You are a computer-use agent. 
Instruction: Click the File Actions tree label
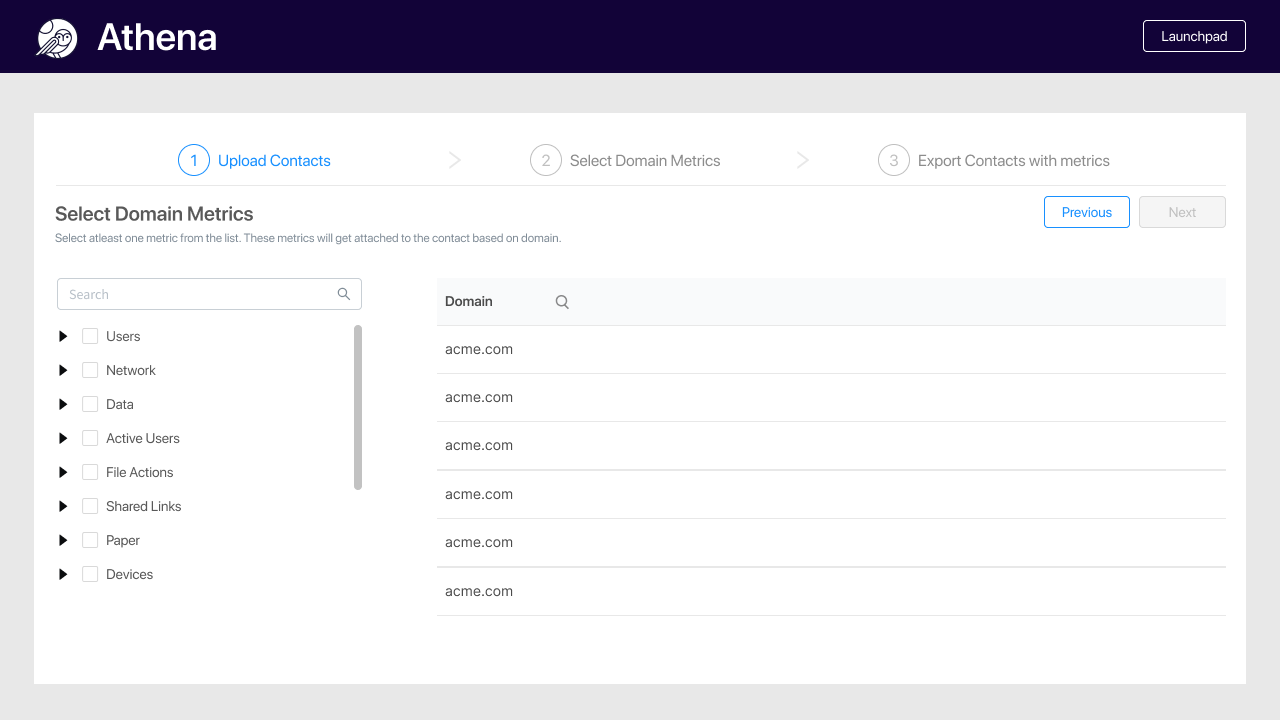pos(140,472)
